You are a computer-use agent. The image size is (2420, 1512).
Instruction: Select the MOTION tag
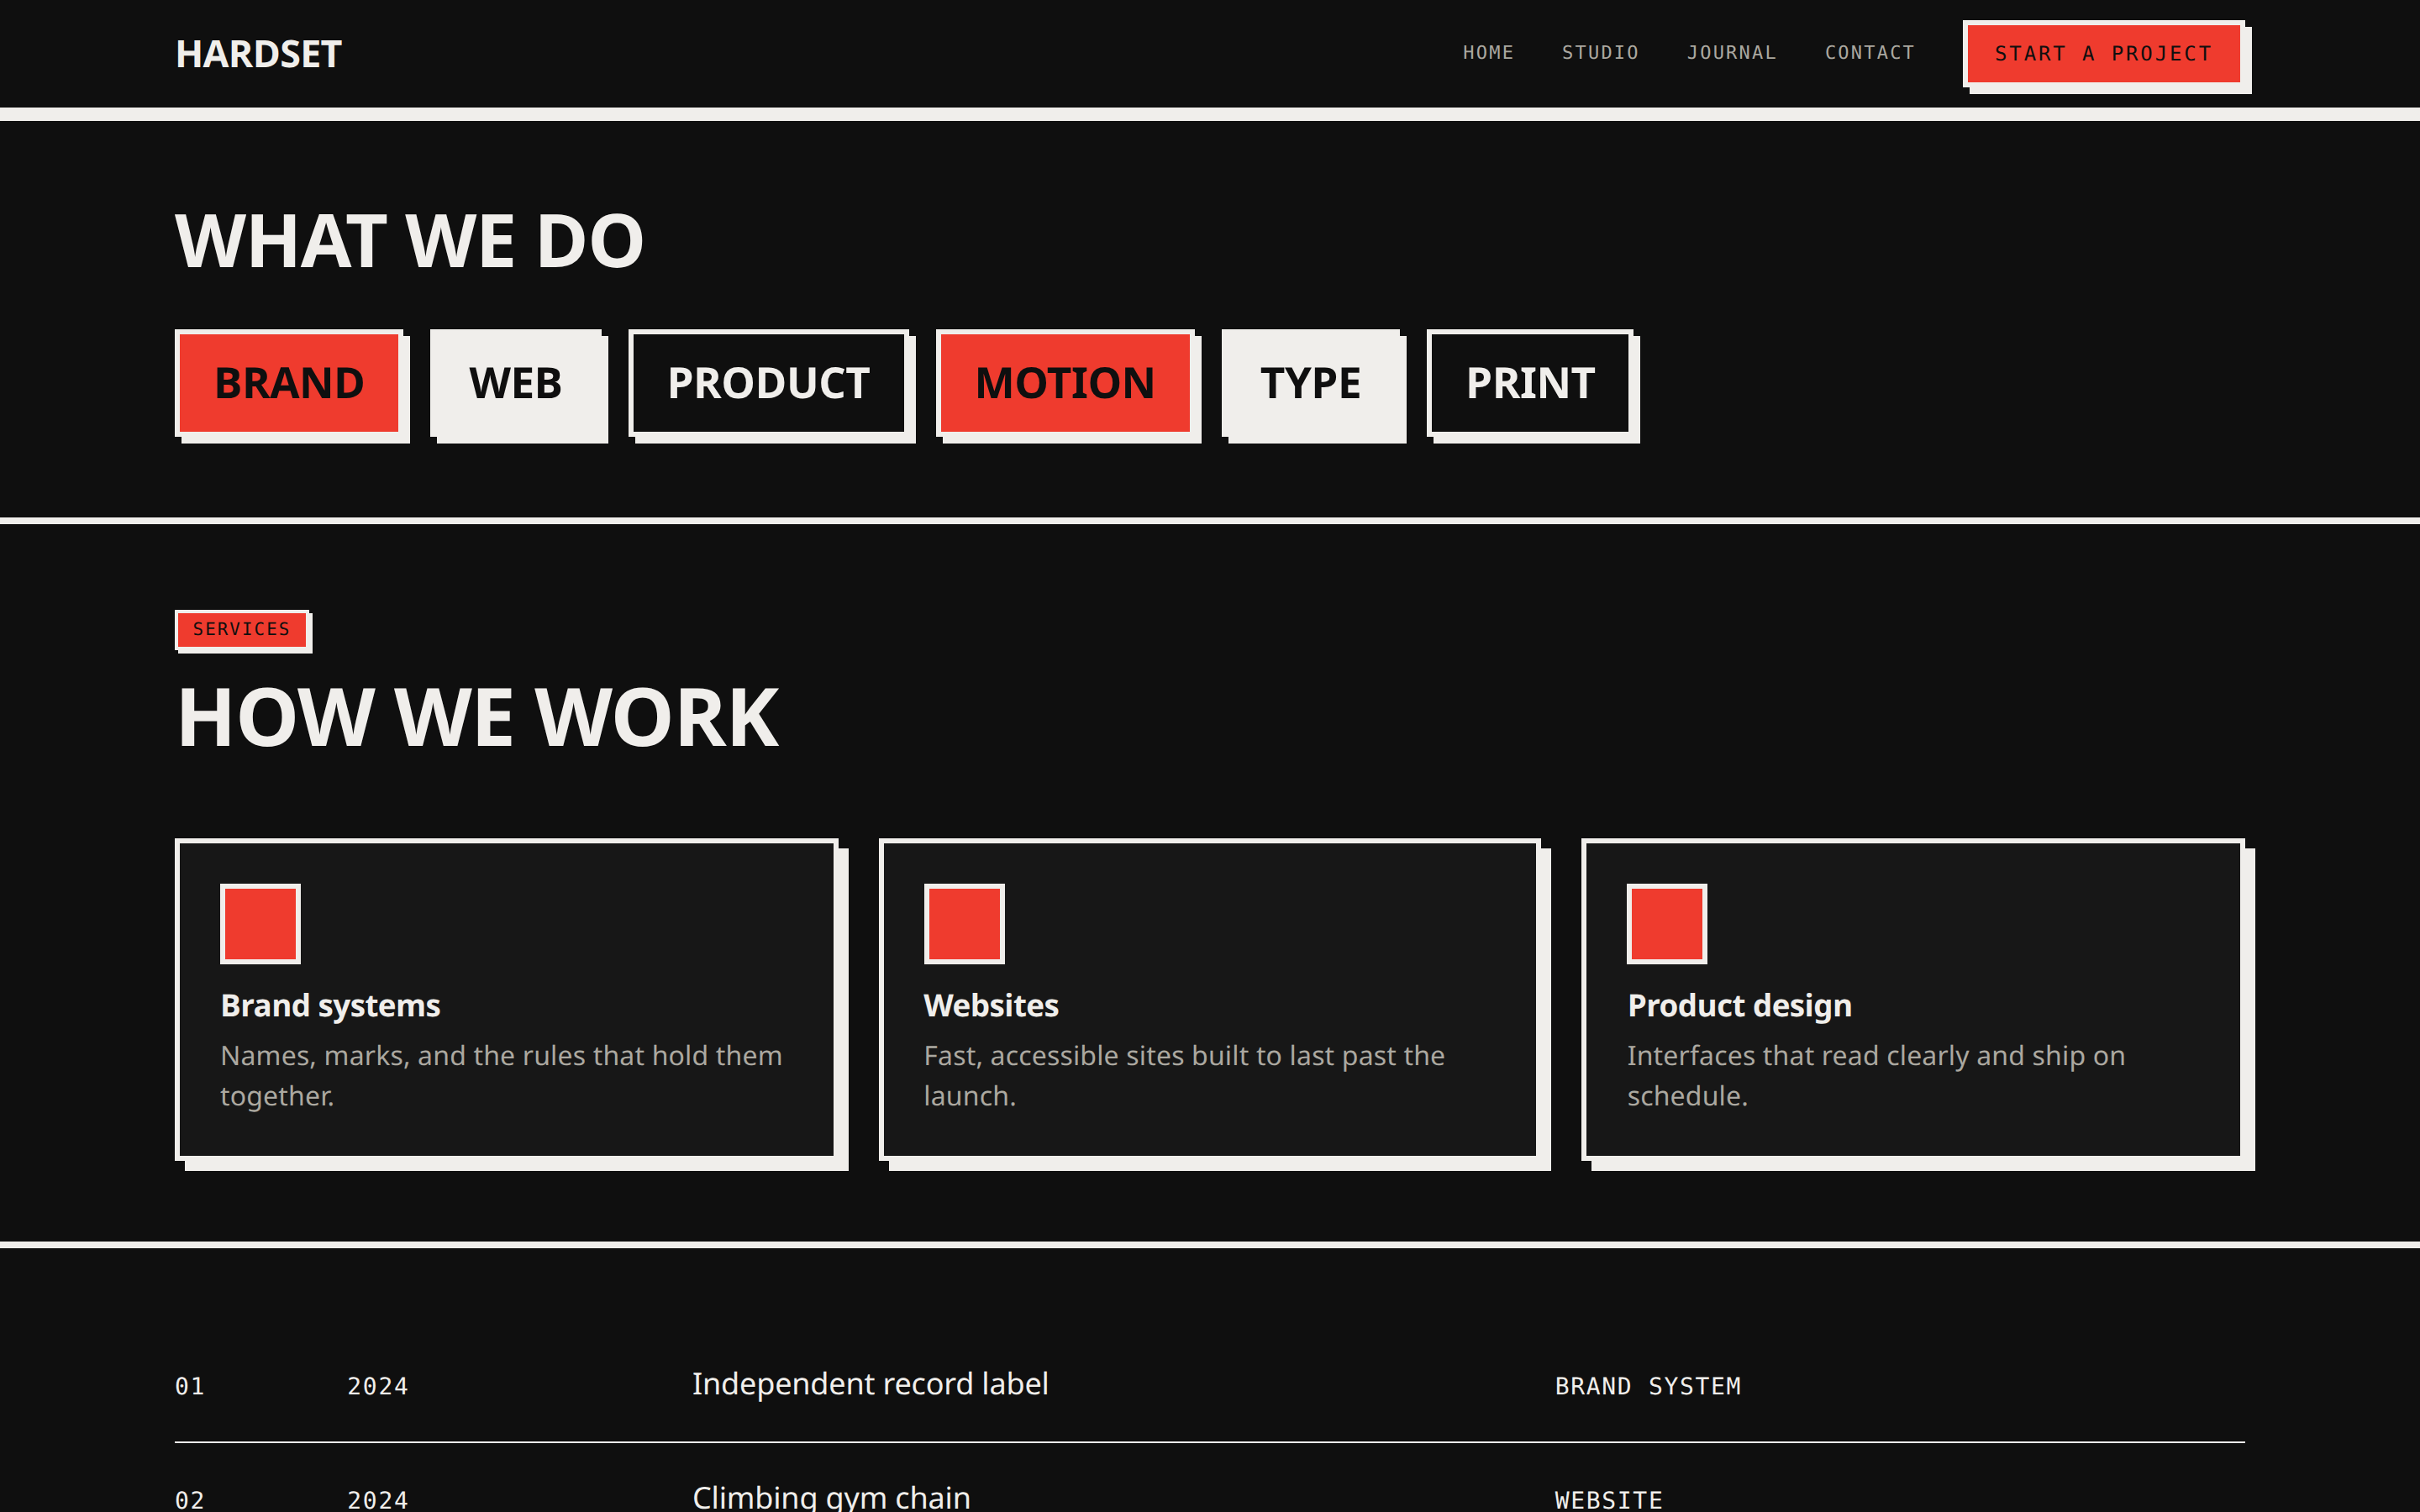[1065, 383]
